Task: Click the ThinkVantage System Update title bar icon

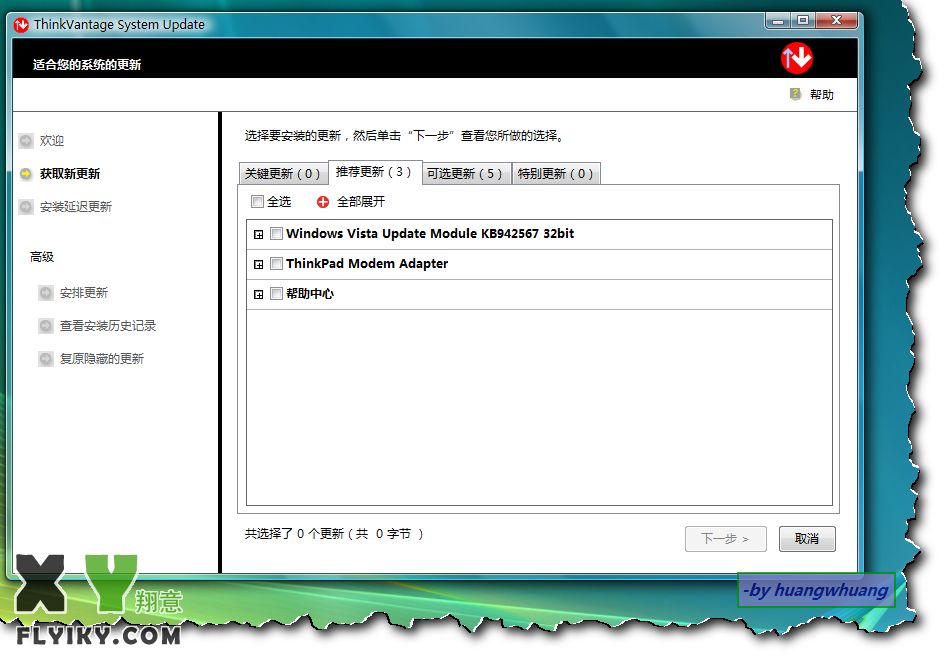Action: [21, 25]
